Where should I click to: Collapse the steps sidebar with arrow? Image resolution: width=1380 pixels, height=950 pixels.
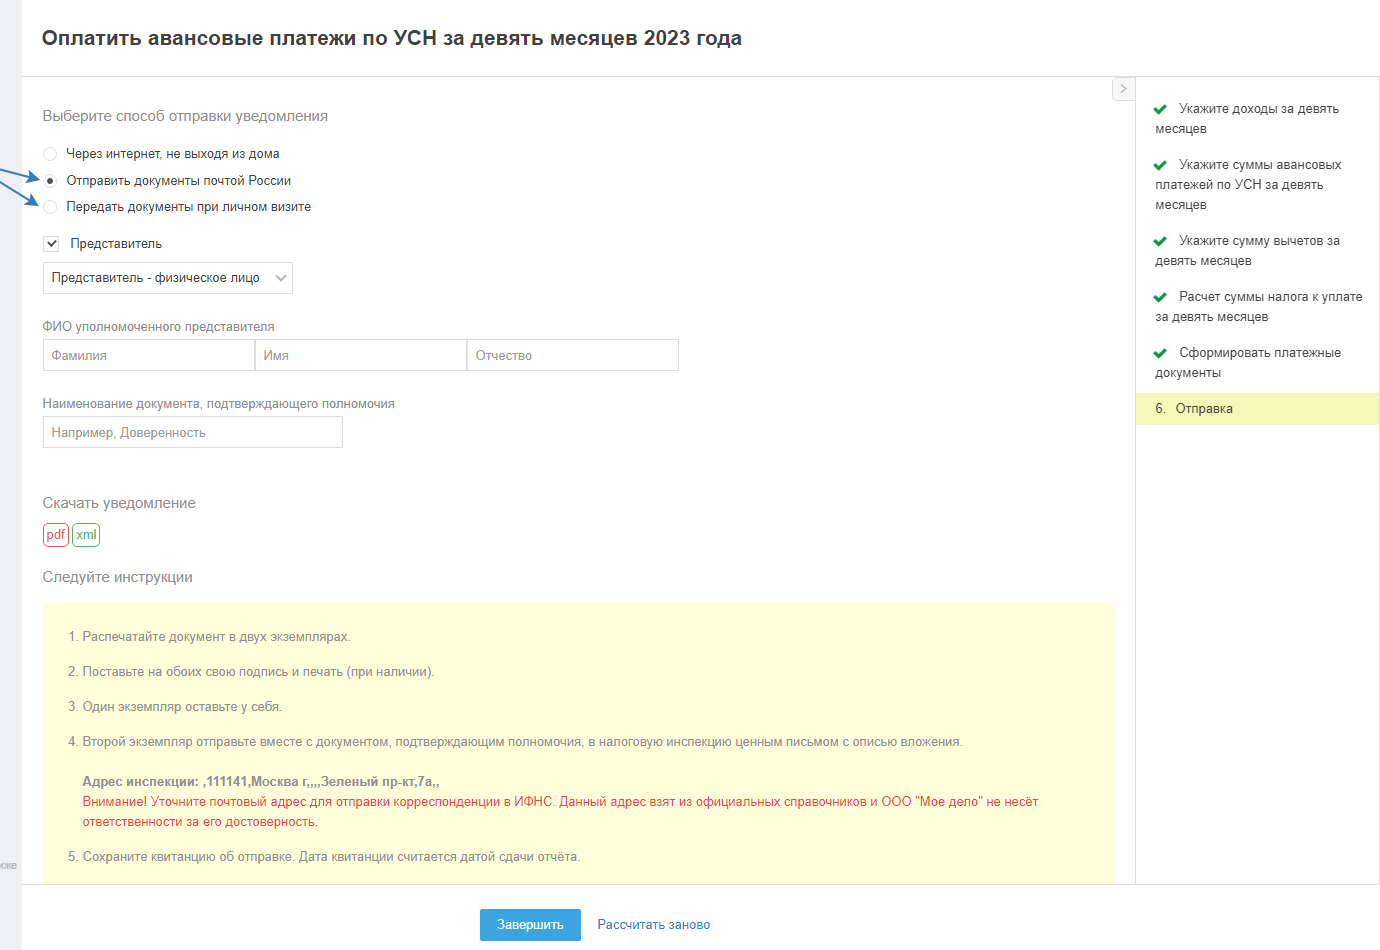click(x=1123, y=89)
